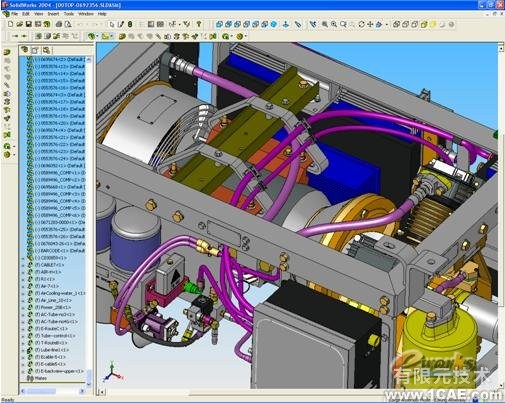The width and height of the screenshot is (505, 403).
Task: Open the Tools menu
Action: tap(69, 14)
